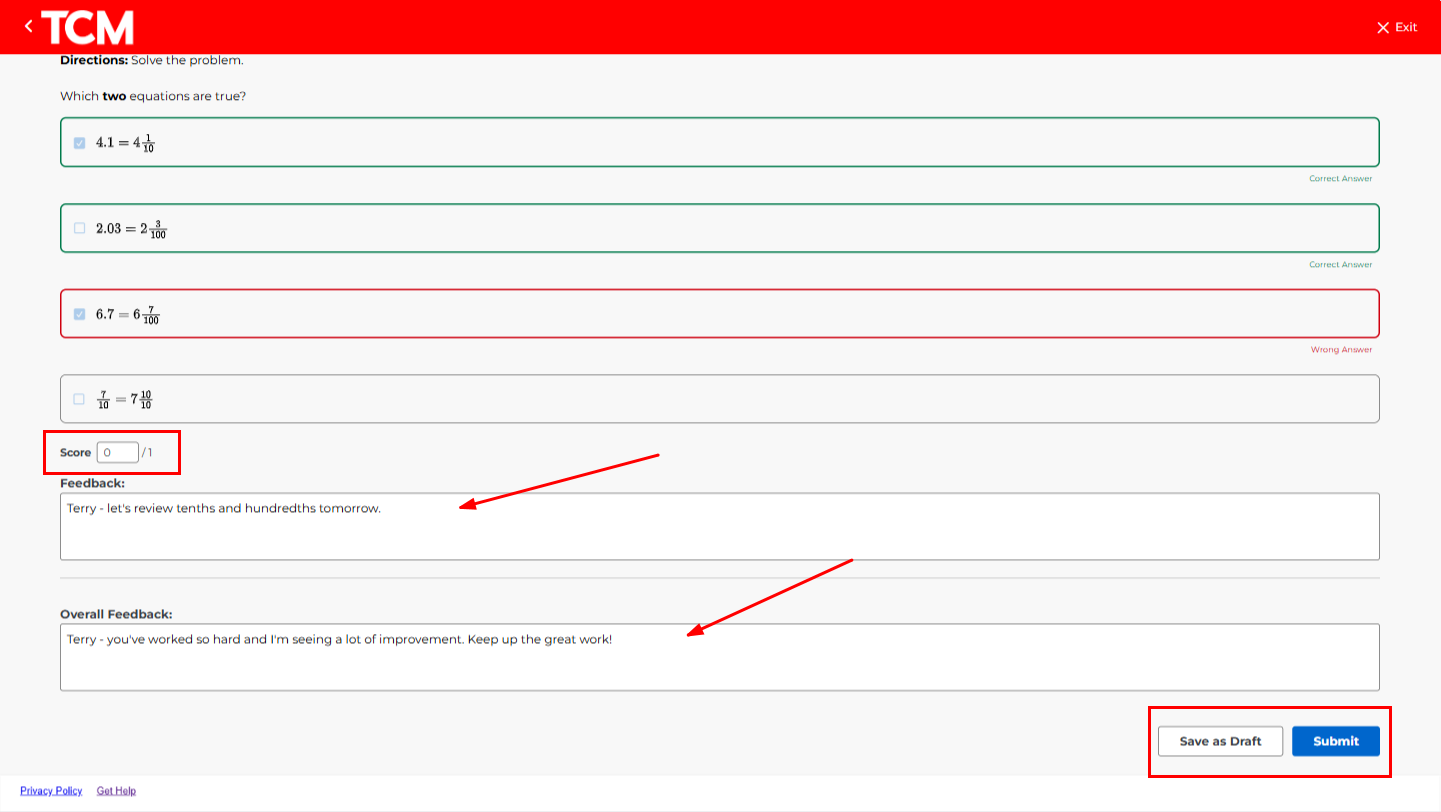1441x812 pixels.
Task: Click the Correct Answer label under 2.03 equation
Action: [1340, 265]
